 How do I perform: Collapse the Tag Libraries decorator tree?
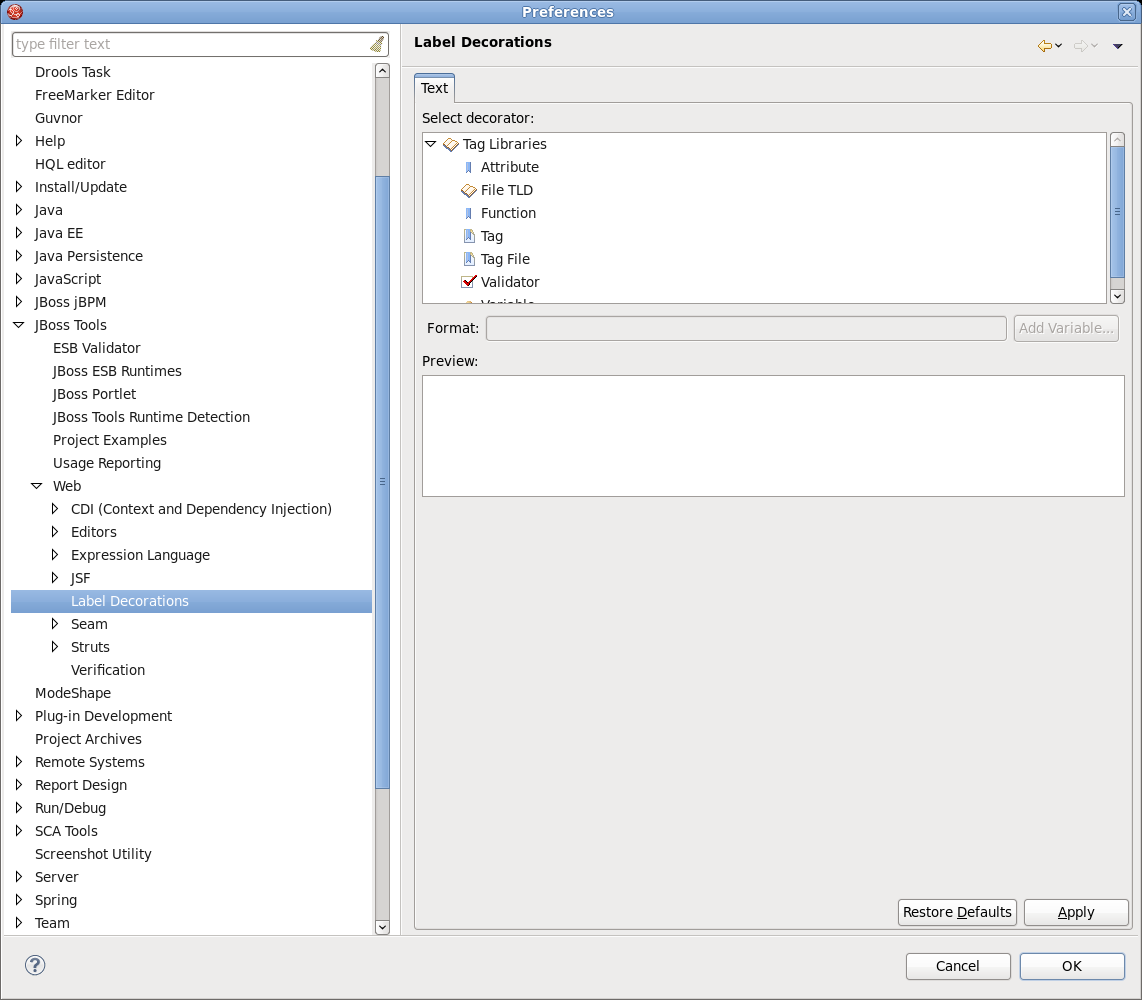431,144
